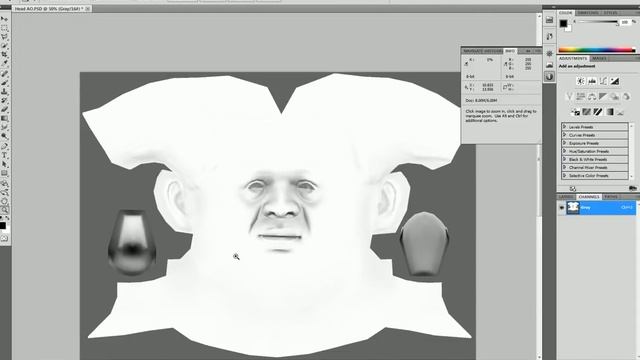Open the Channels tab

(x=589, y=197)
